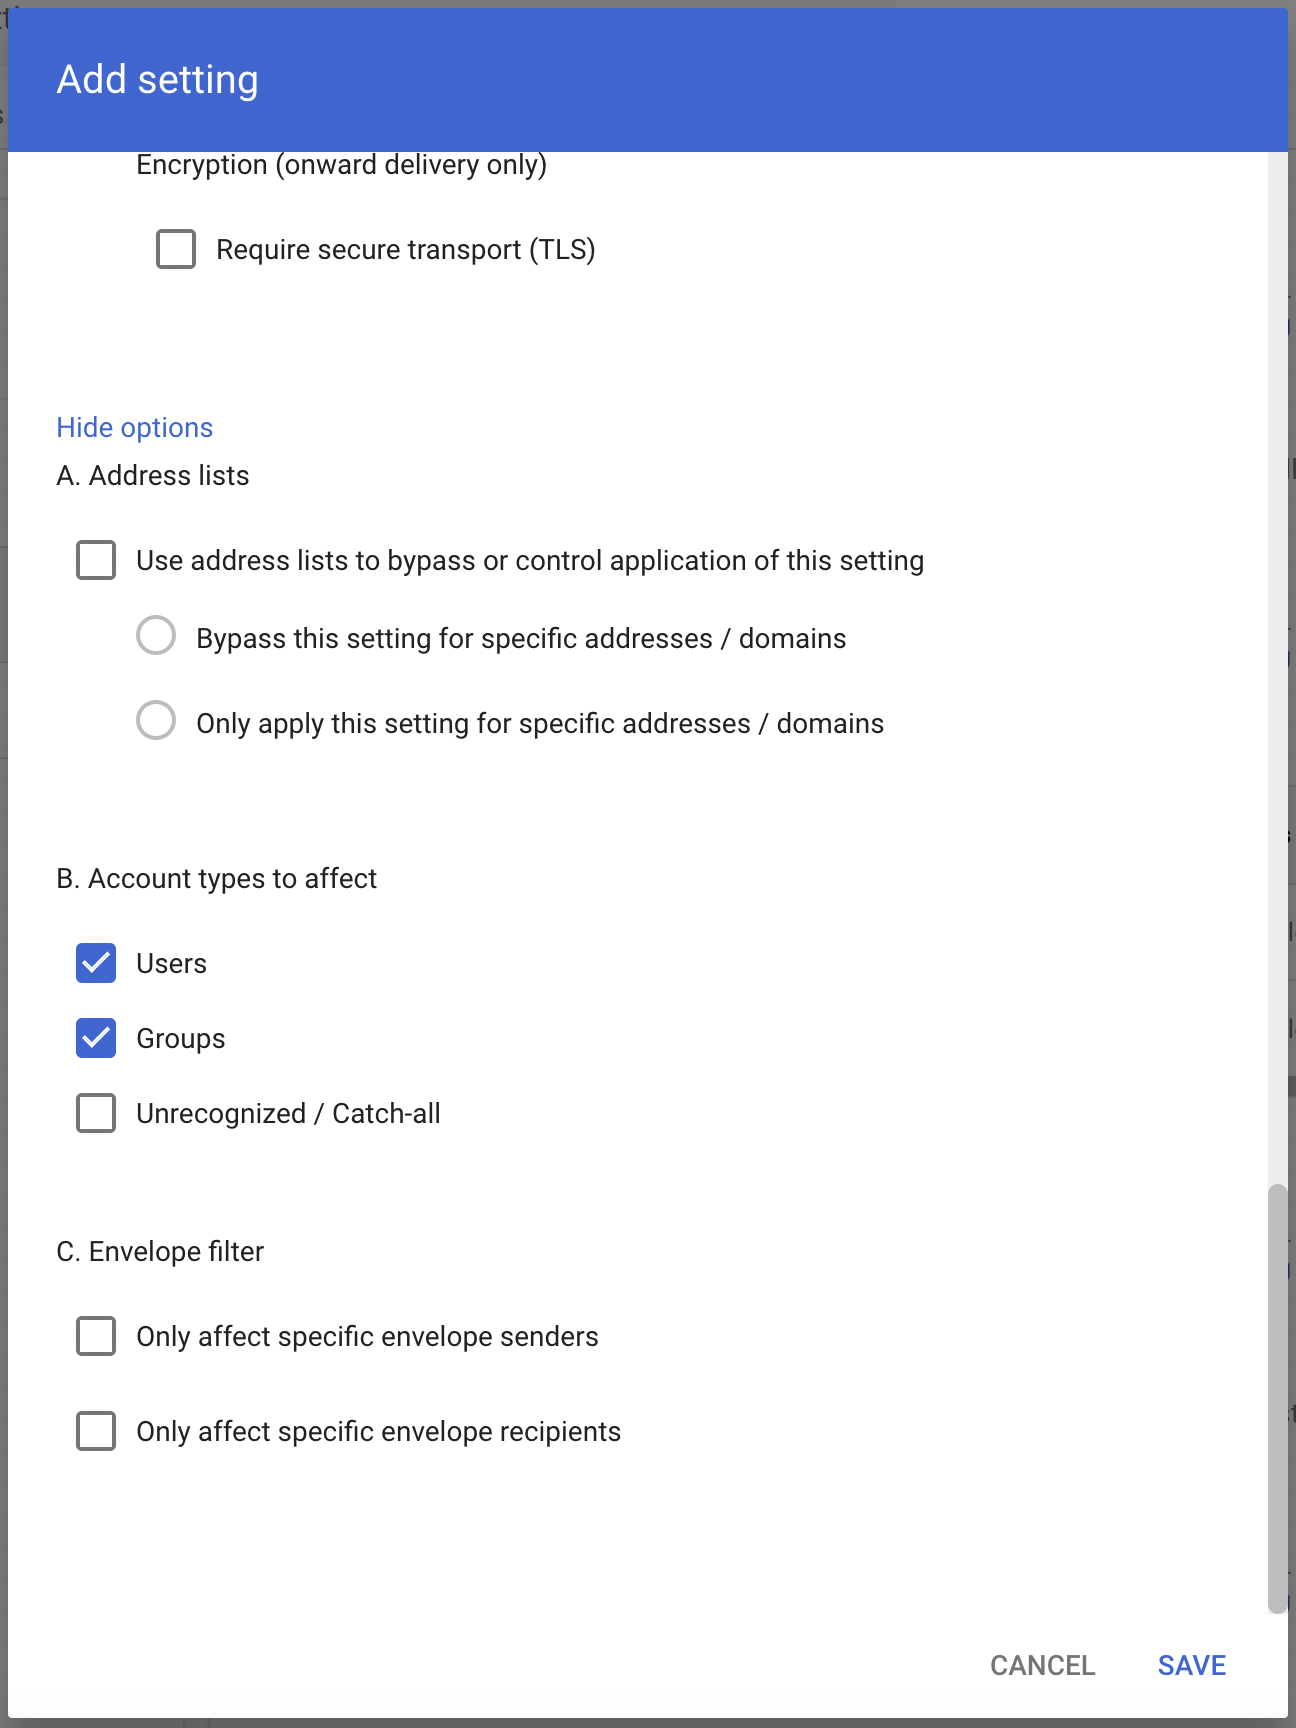Toggle the TLS secure transport option off
Image resolution: width=1296 pixels, height=1728 pixels.
[x=175, y=249]
